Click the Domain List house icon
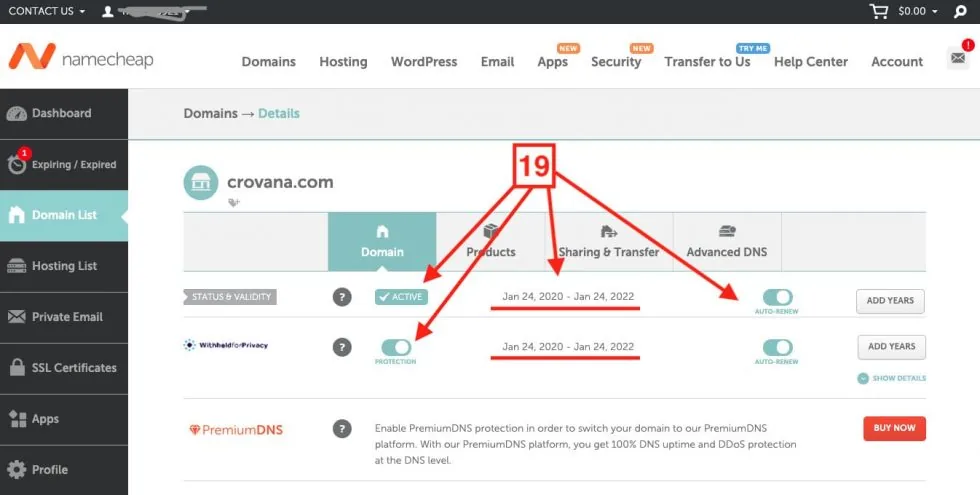Viewport: 980px width, 495px height. tap(17, 215)
